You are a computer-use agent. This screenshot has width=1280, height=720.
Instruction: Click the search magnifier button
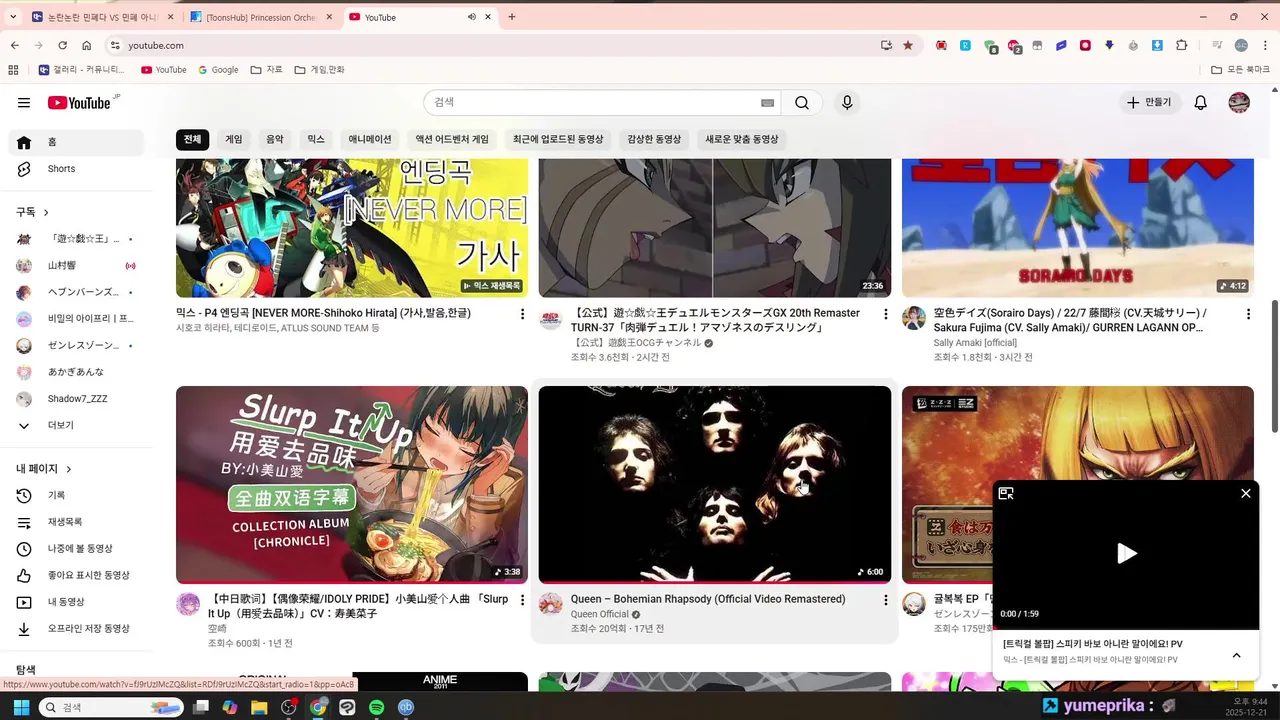(x=802, y=102)
